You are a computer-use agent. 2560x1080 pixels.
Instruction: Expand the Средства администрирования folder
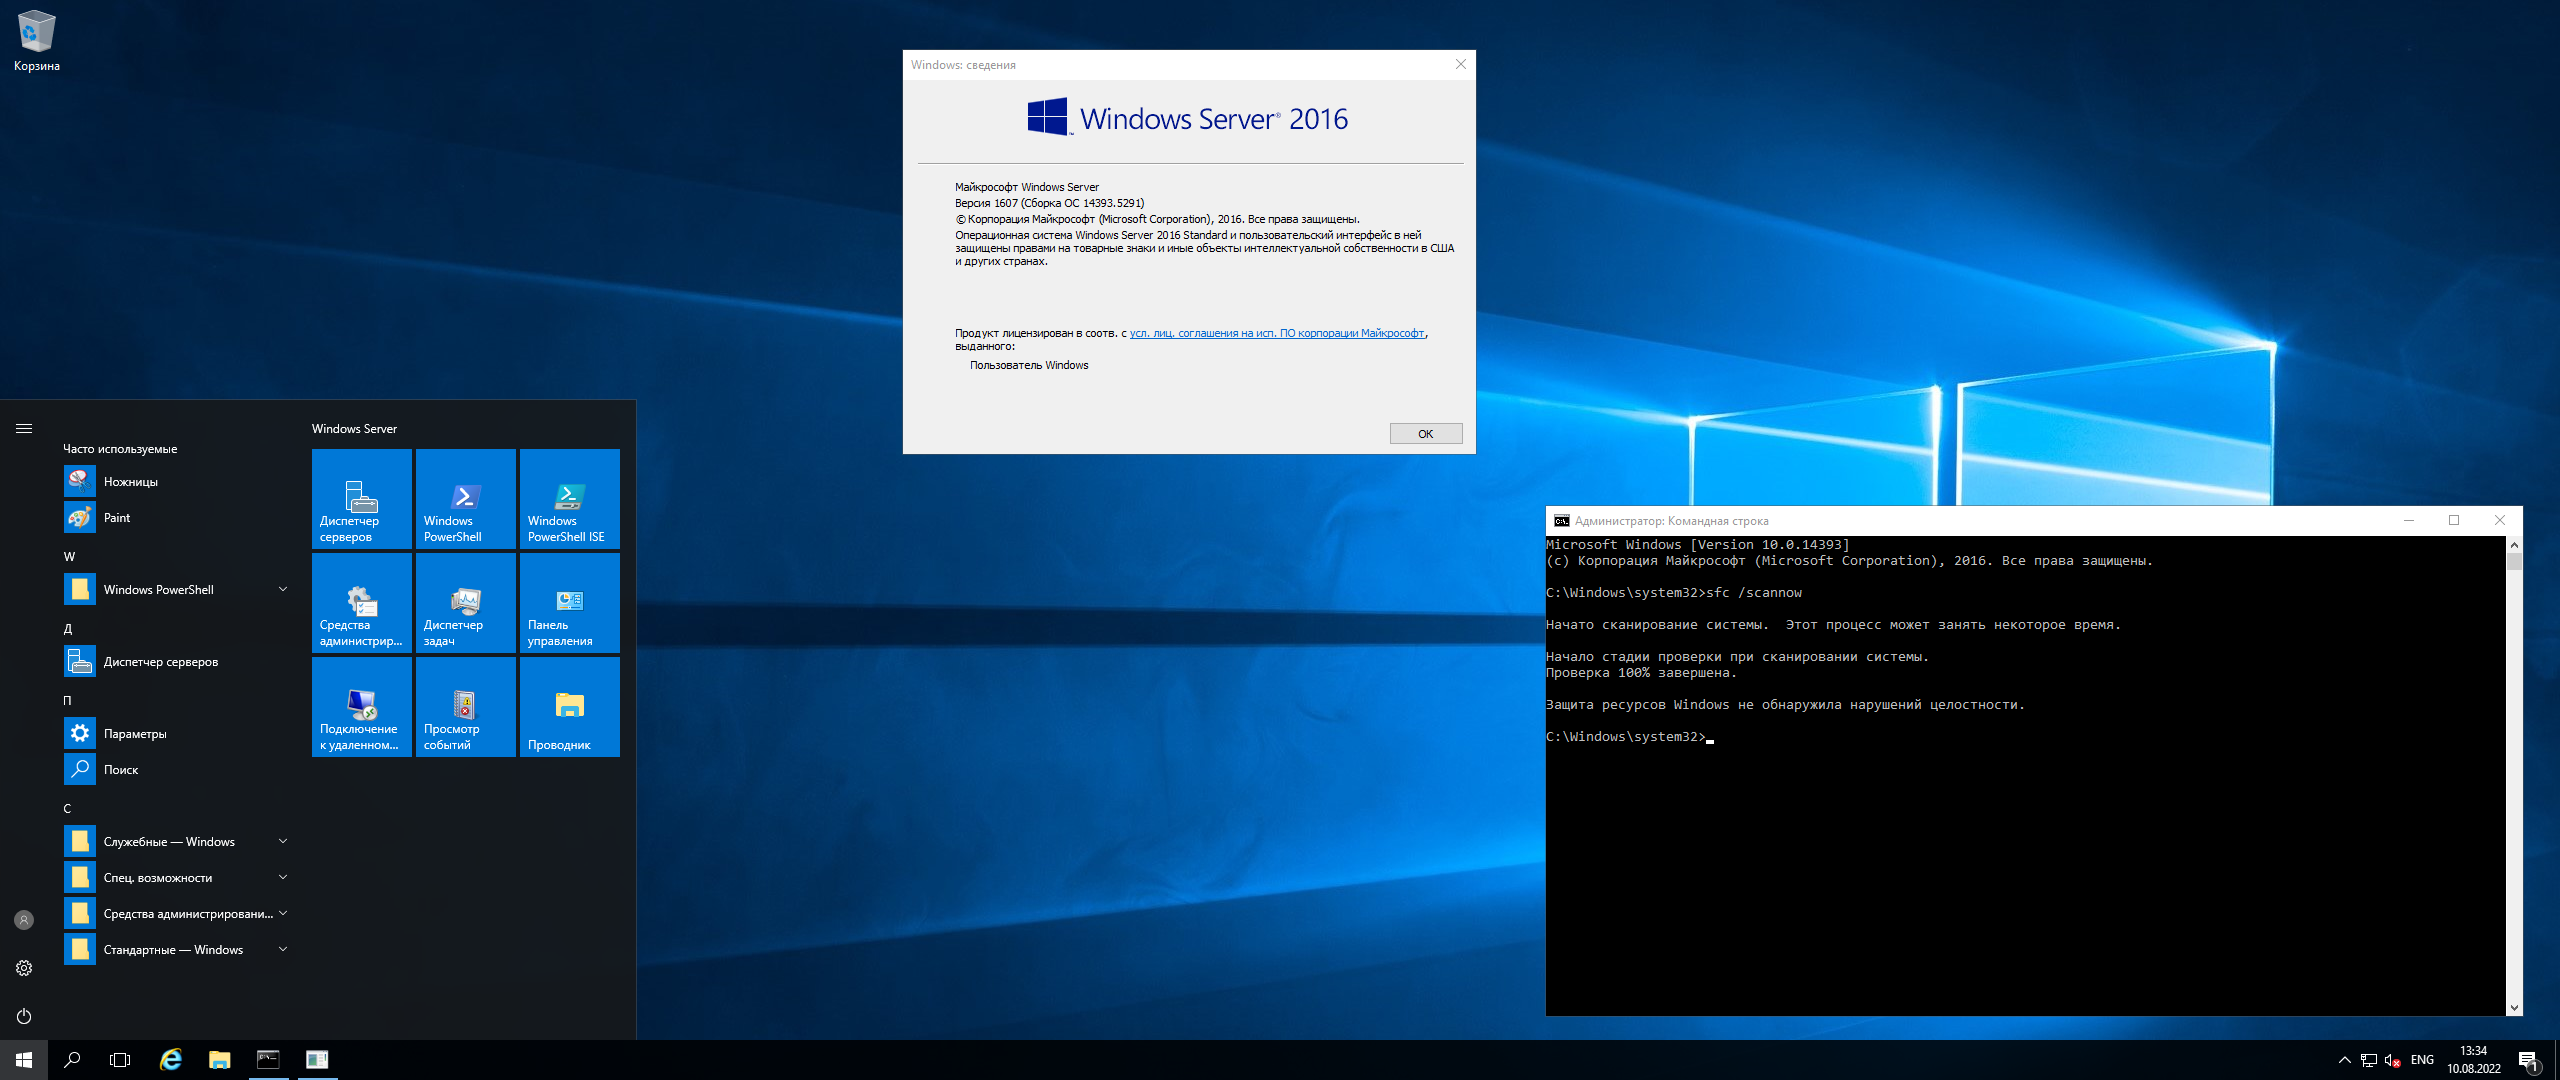178,914
